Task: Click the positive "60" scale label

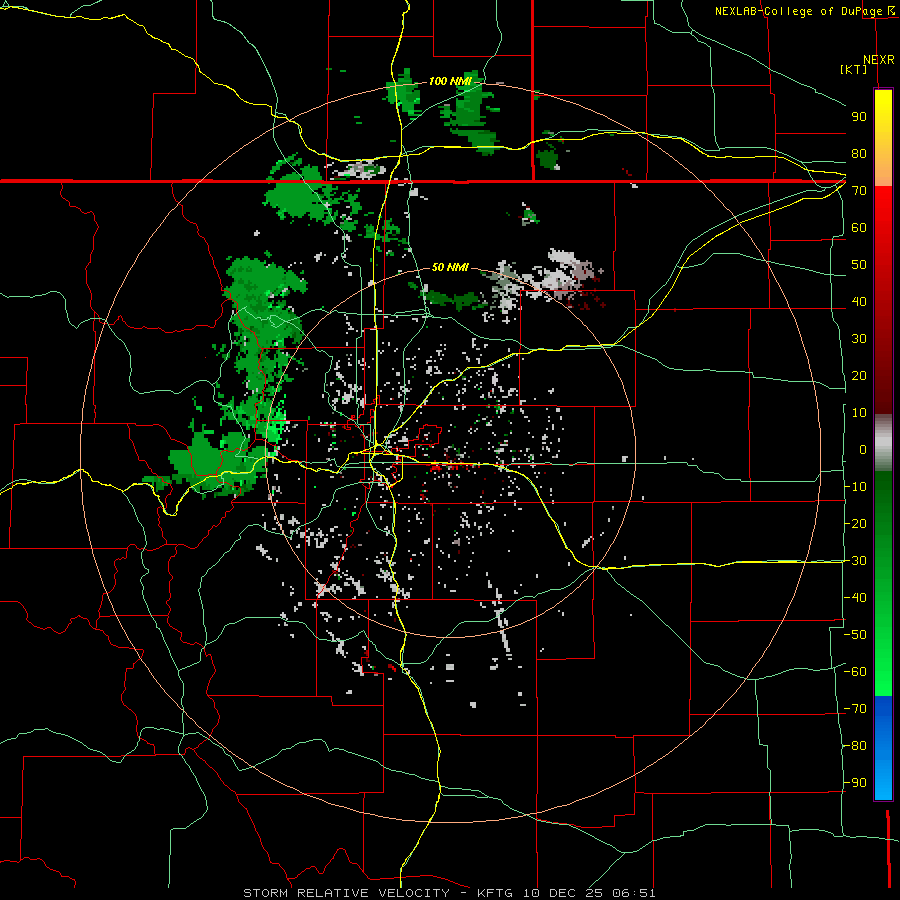Action: 859,228
